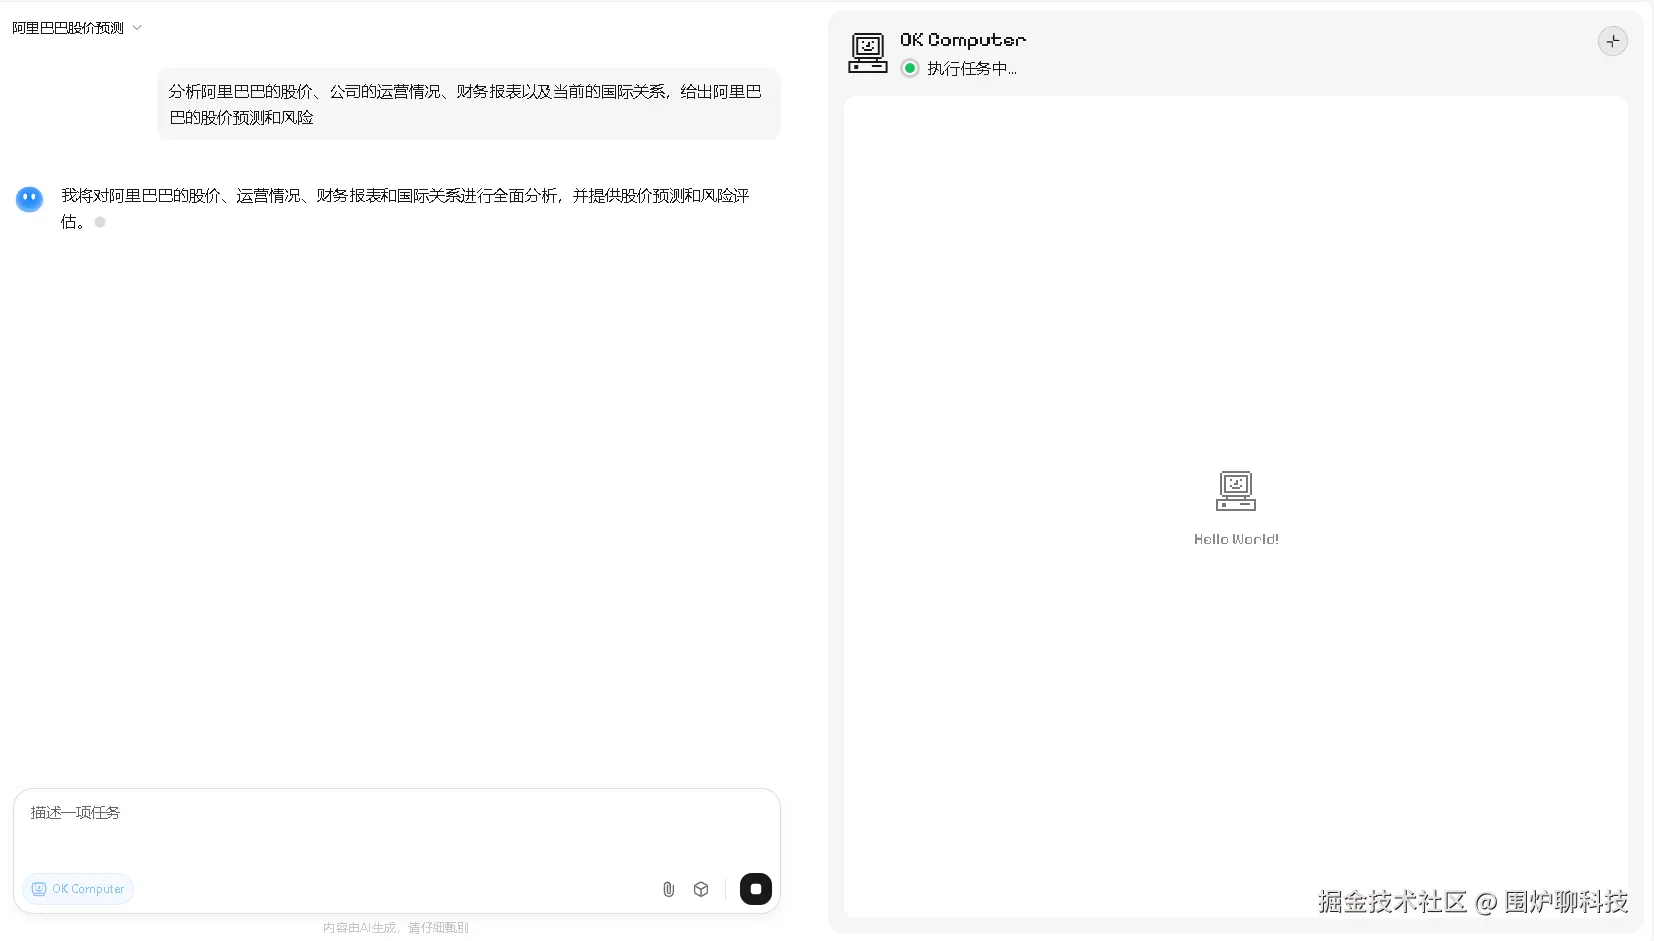Screen dimensions: 1654x941
Task: Click the 3D cube model icon
Action: [701, 889]
